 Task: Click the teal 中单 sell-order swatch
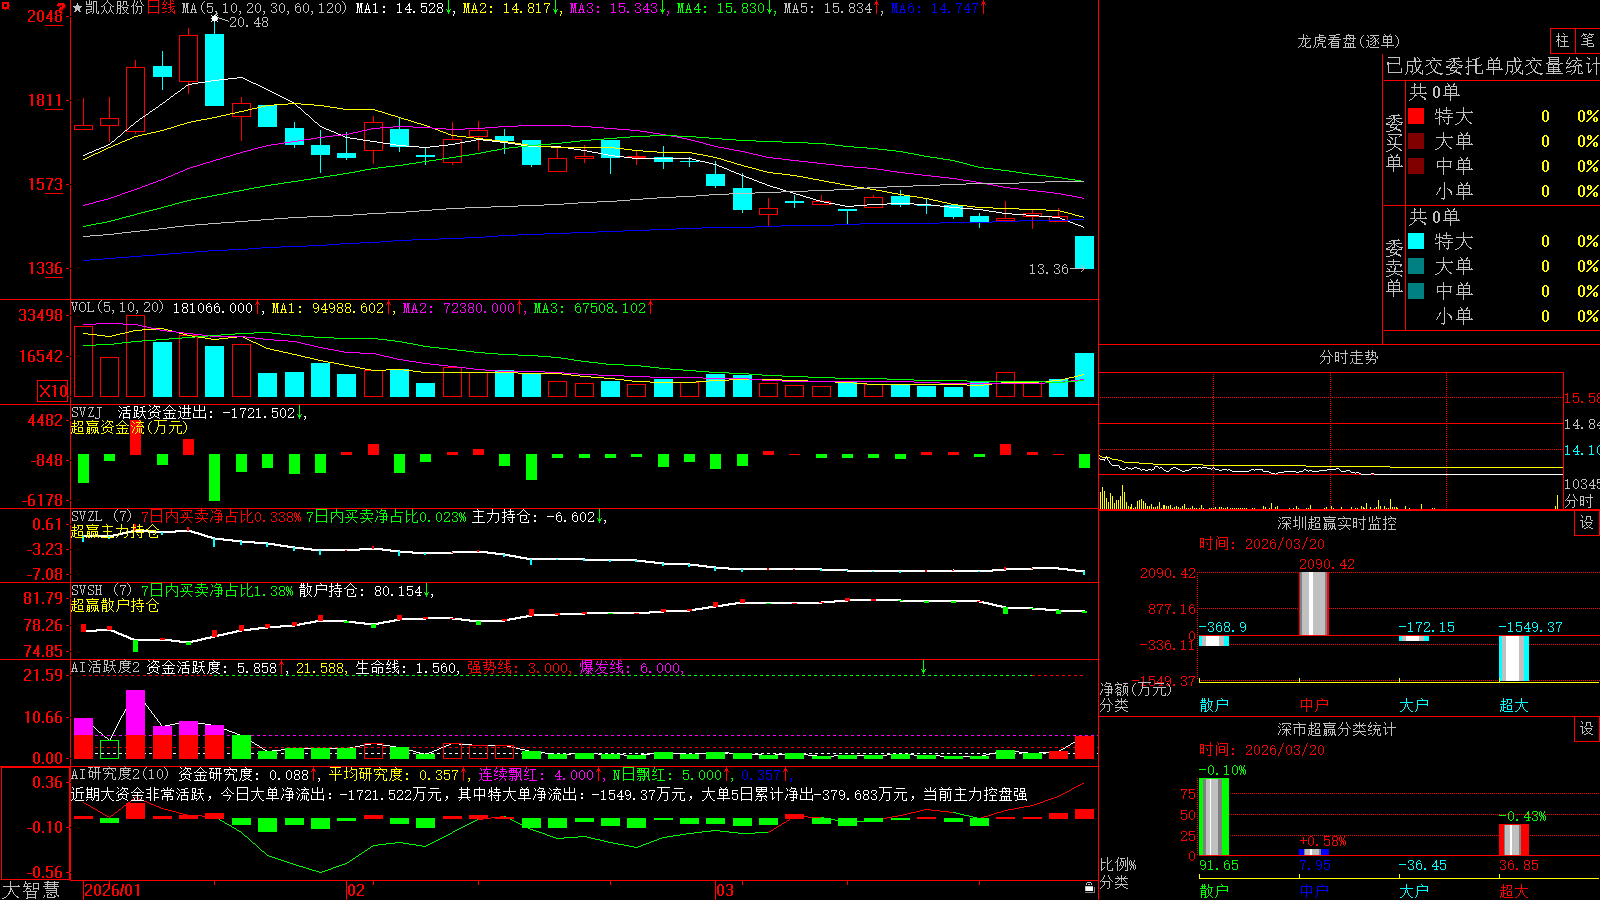1416,291
